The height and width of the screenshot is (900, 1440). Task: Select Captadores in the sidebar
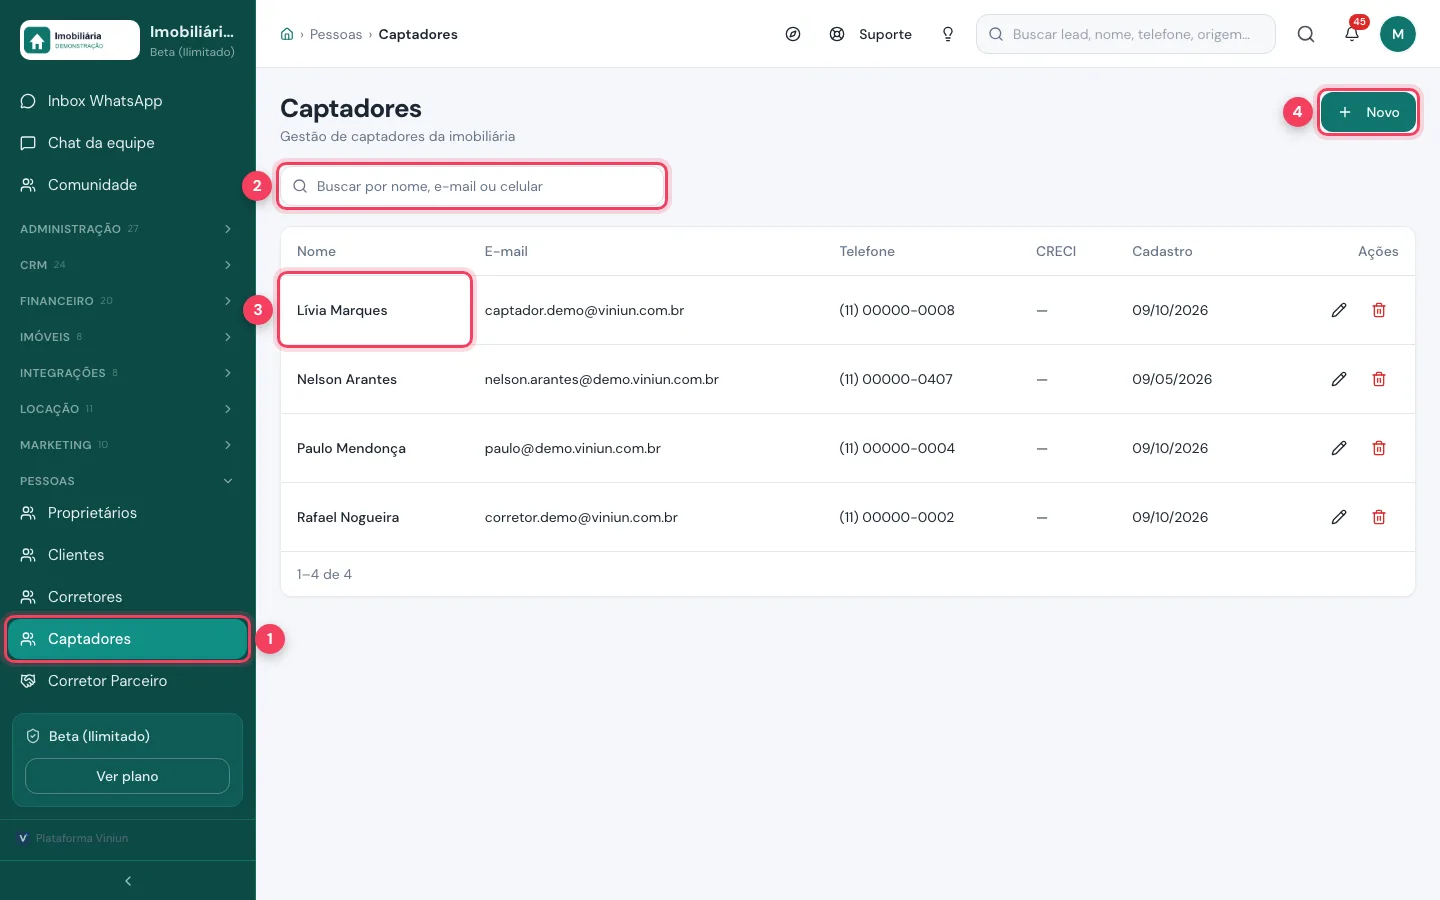(x=128, y=639)
